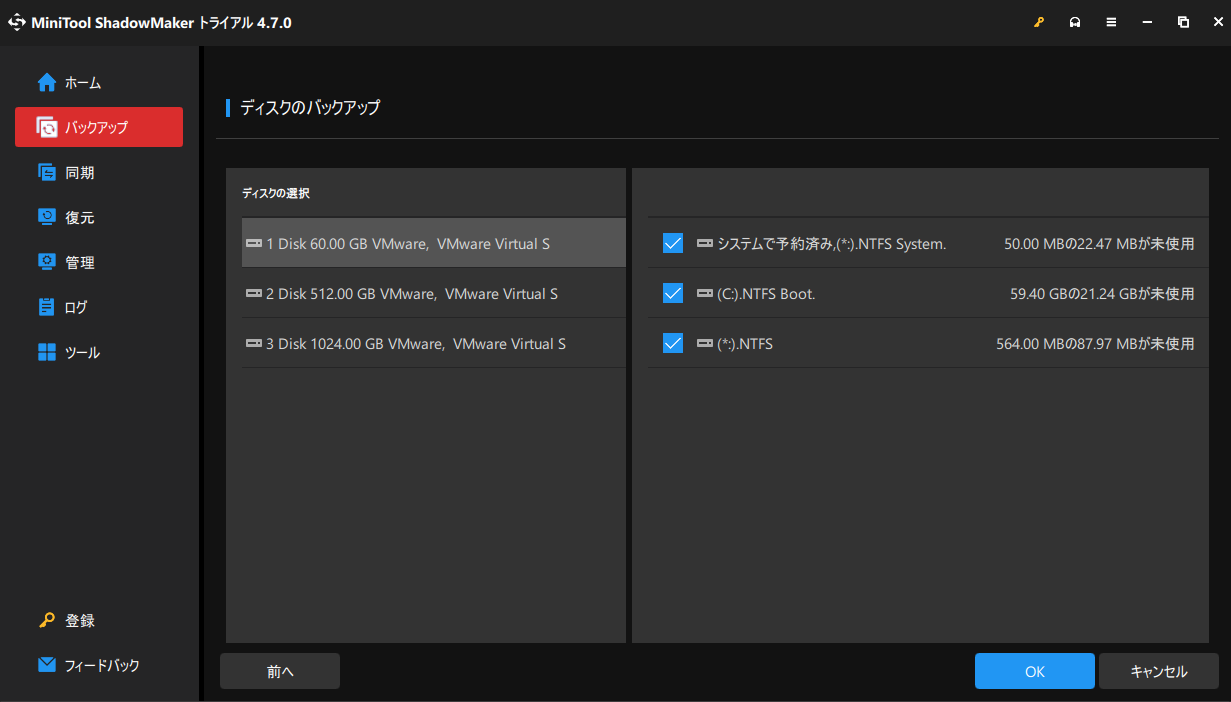Screen dimensions: 1231x702
Task: Click the disk icon beside 3 Disk 1024.00 GB
Action: [254, 344]
